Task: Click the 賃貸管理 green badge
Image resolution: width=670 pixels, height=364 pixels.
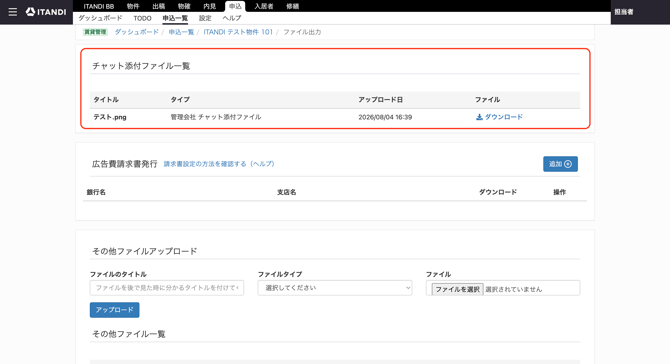Action: coord(95,32)
